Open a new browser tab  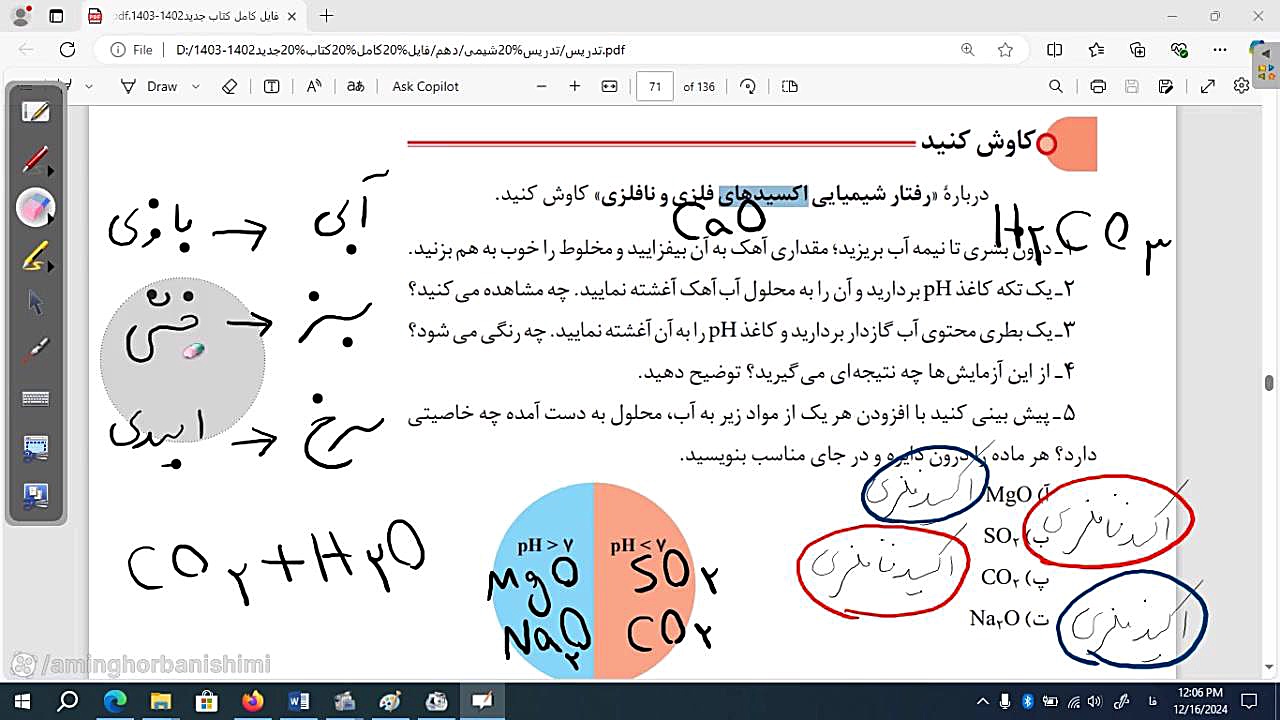[x=326, y=16]
